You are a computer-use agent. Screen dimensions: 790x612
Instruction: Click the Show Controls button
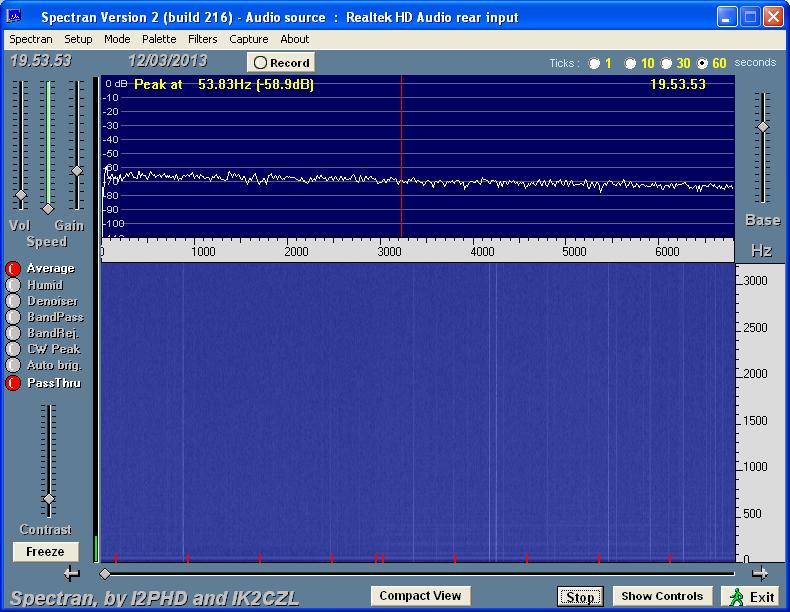pos(662,596)
